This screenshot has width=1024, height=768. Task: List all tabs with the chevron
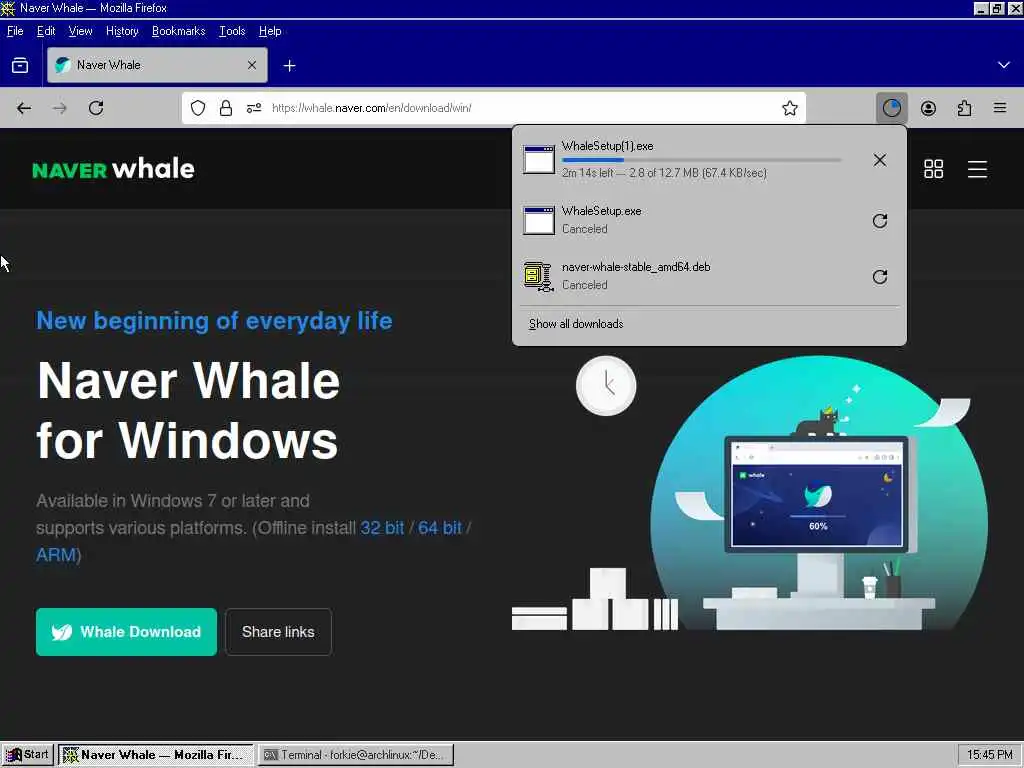pos(1003,65)
